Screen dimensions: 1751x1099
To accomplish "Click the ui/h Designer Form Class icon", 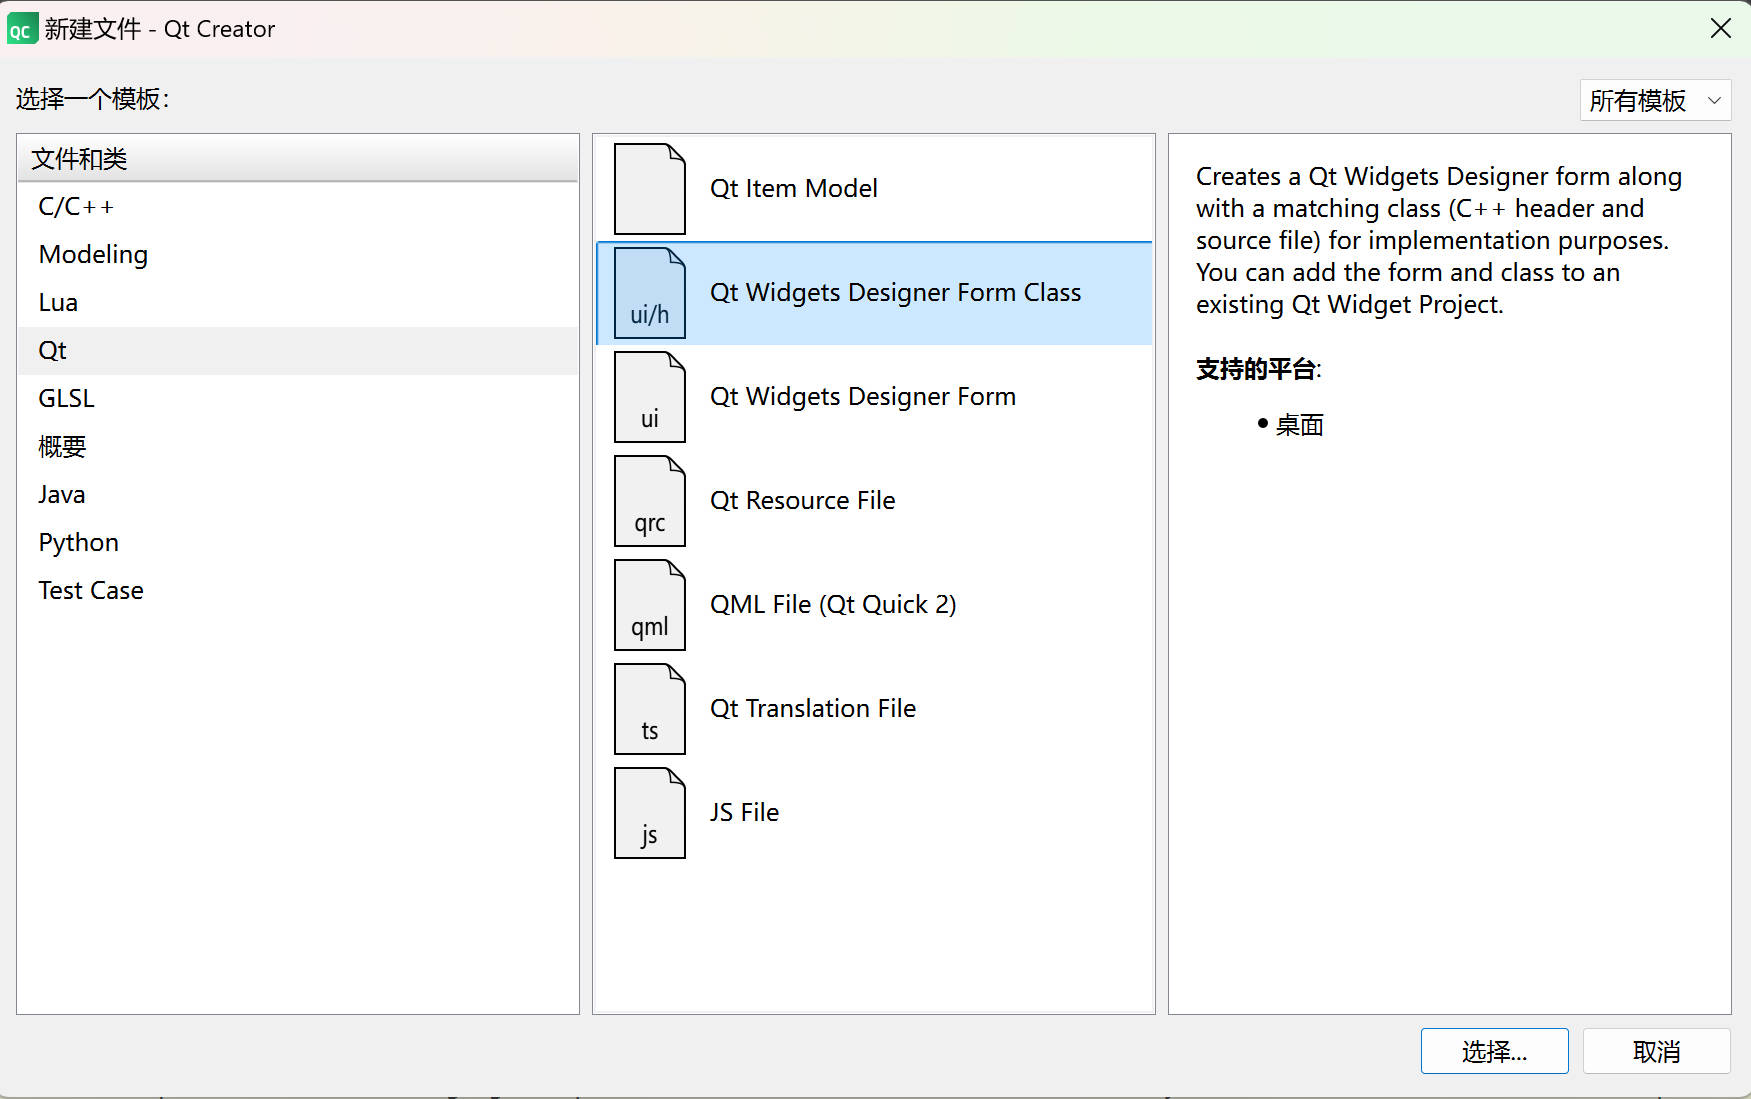I will pos(650,293).
